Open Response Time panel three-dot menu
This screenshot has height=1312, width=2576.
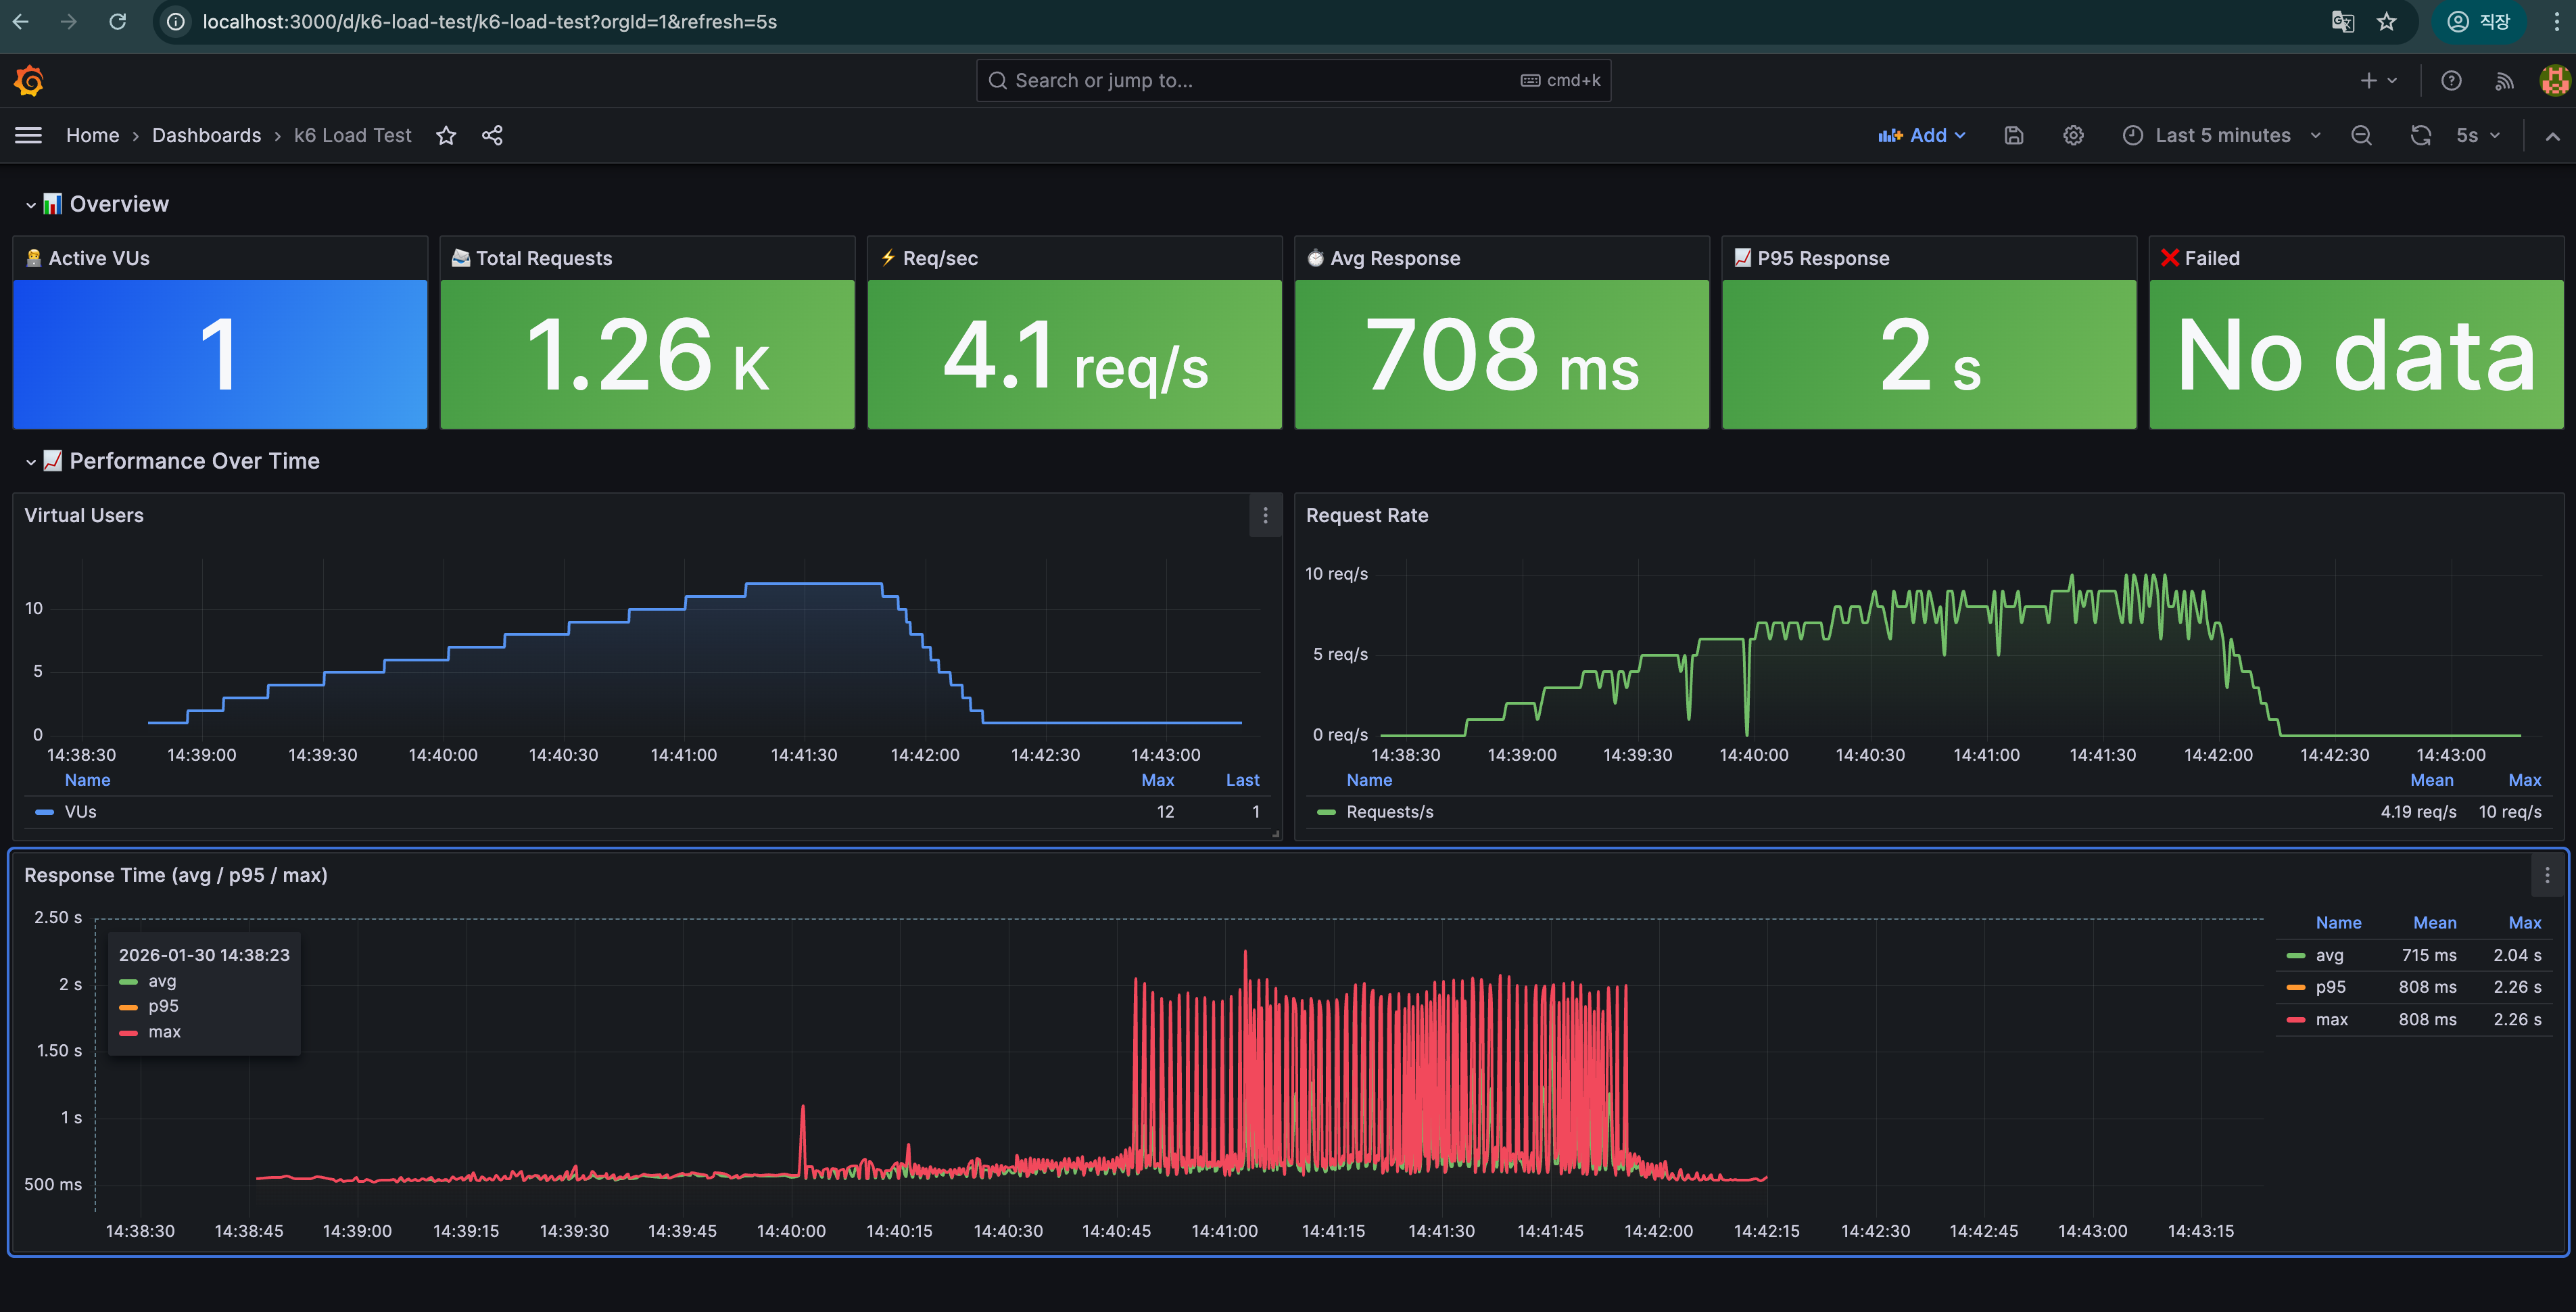pos(2546,875)
